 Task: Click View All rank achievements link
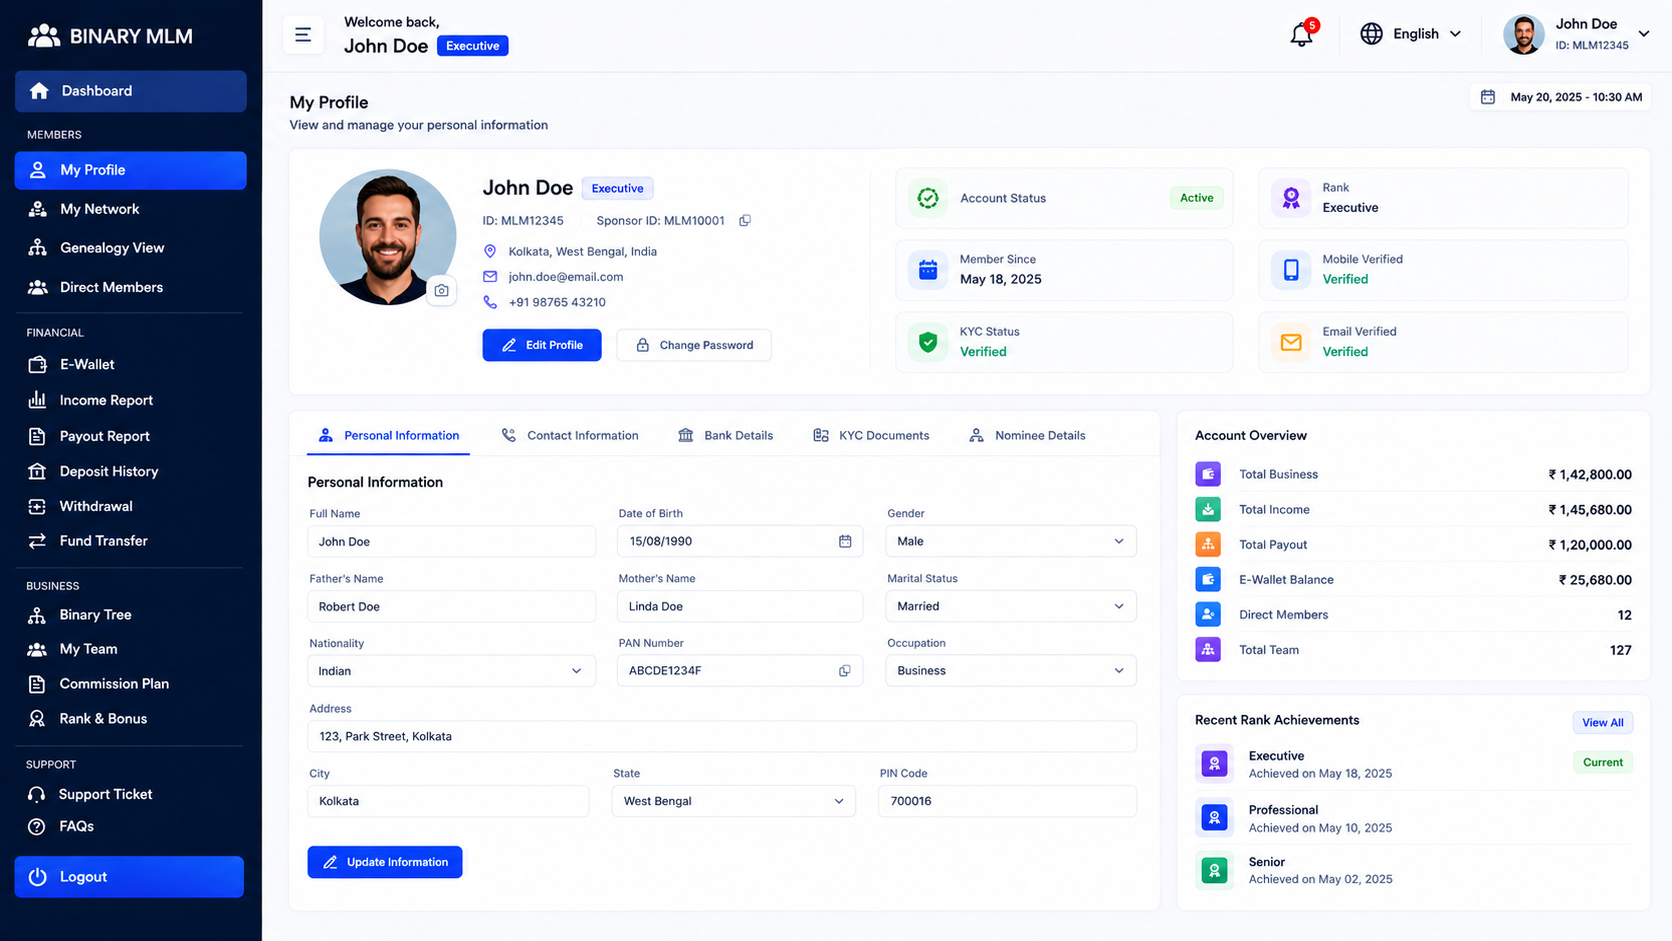click(1602, 723)
